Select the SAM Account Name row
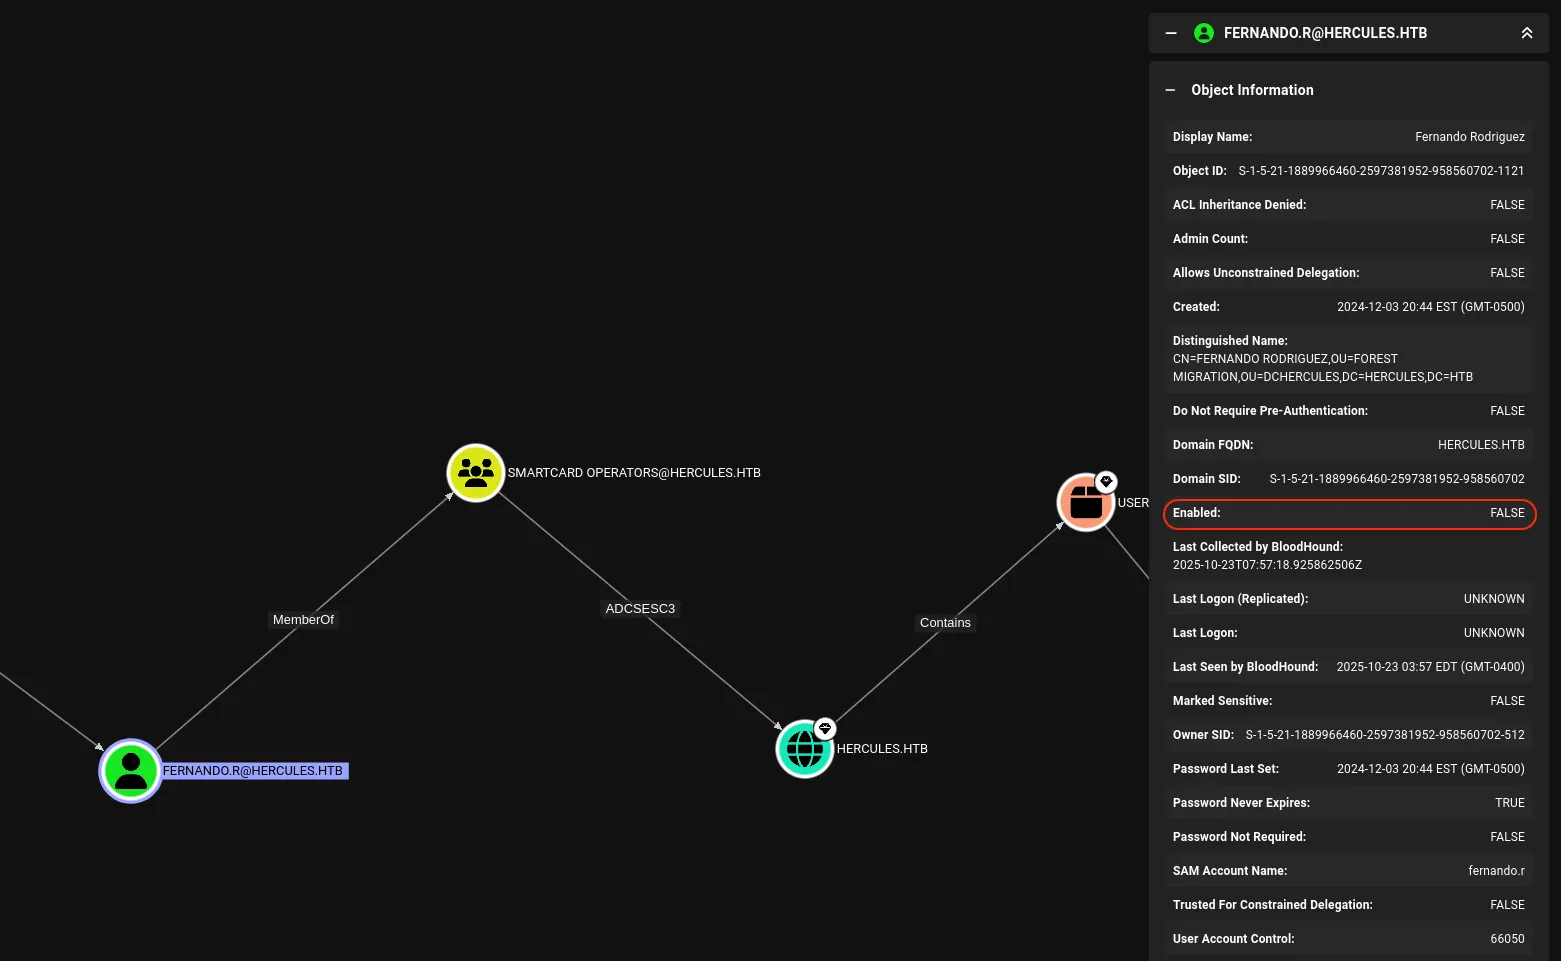Image resolution: width=1561 pixels, height=961 pixels. (1348, 871)
